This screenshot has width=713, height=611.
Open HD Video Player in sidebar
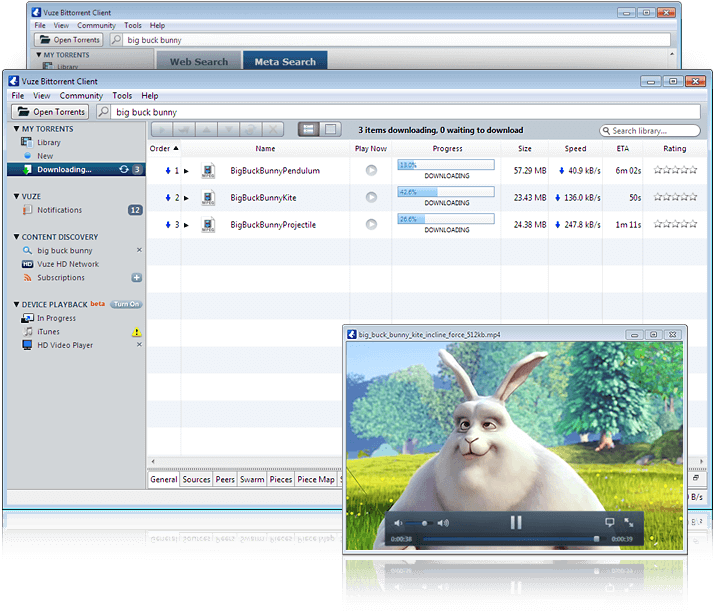coord(65,345)
